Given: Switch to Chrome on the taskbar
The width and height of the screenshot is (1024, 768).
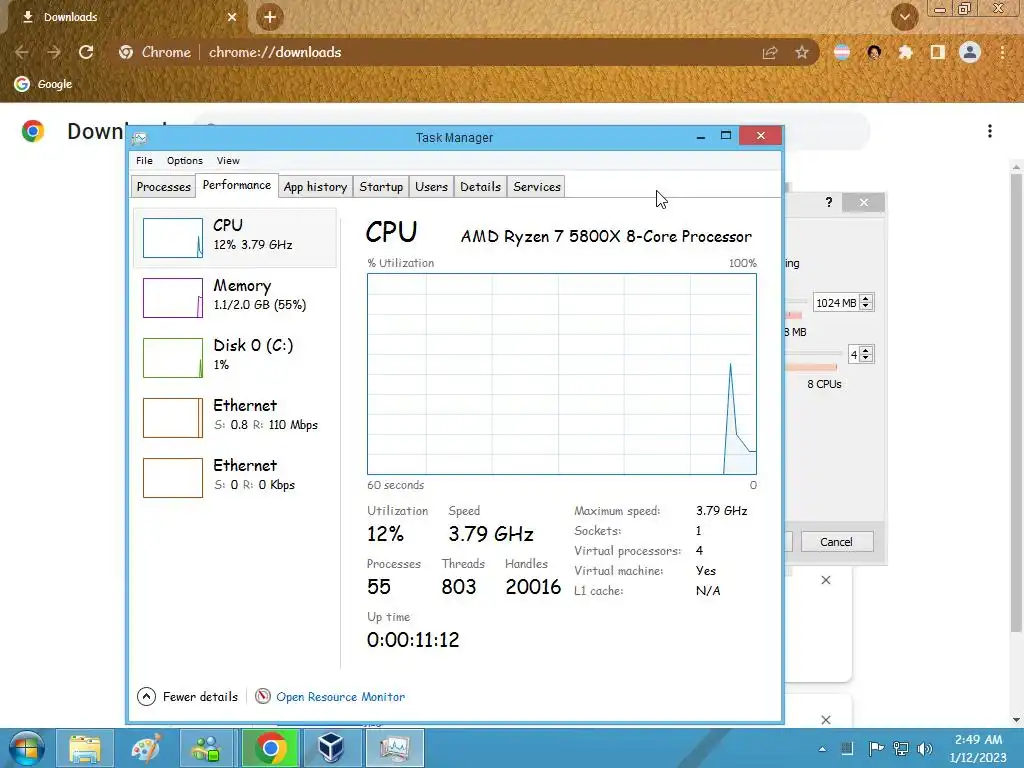Looking at the screenshot, I should pos(270,748).
